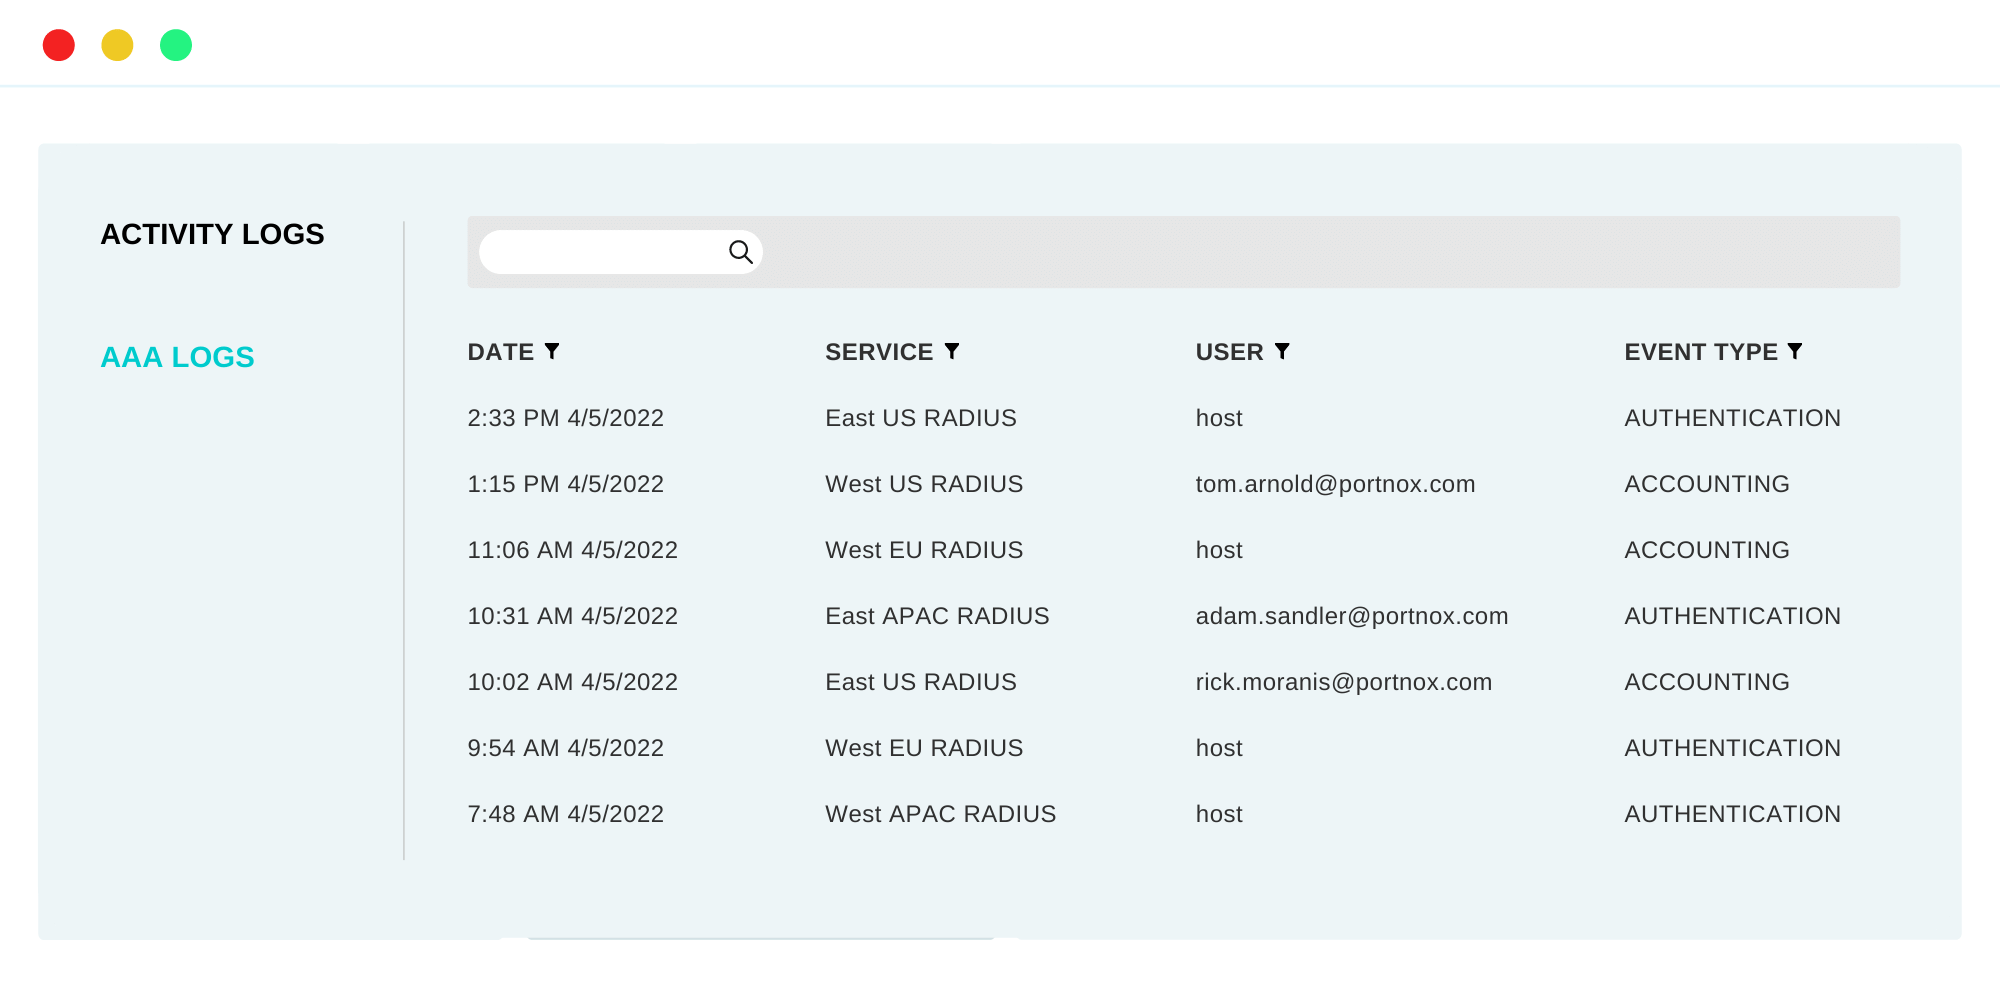
Task: Select the AAA LOGS sidebar tab
Action: (177, 357)
